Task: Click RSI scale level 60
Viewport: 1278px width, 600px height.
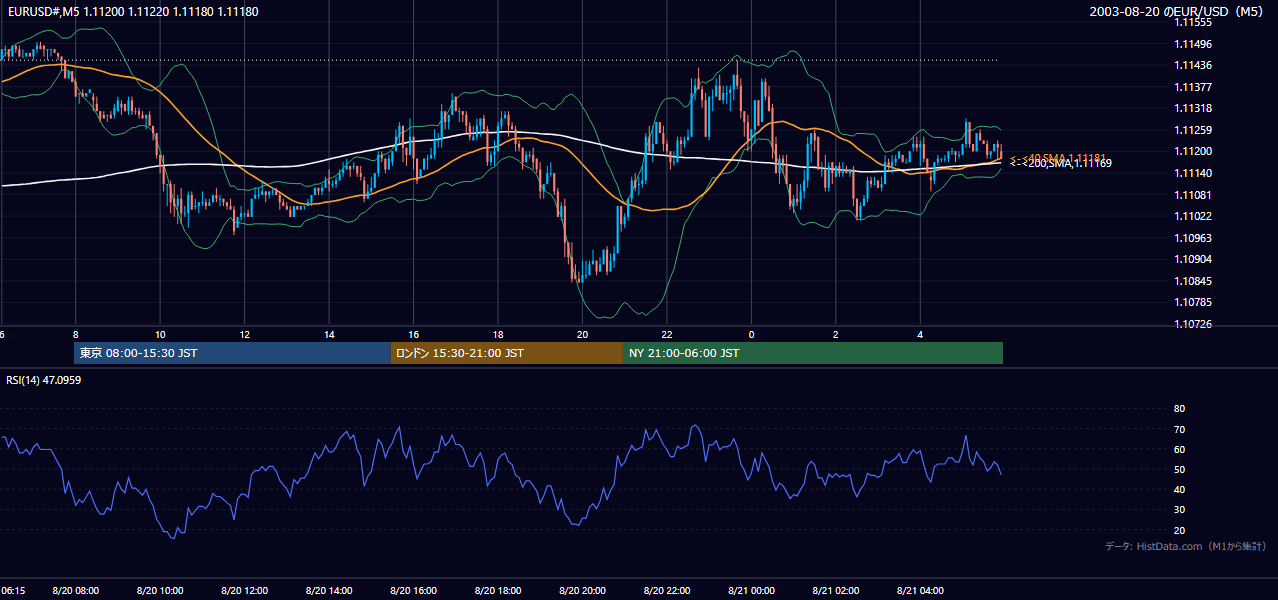Action: [x=1179, y=449]
